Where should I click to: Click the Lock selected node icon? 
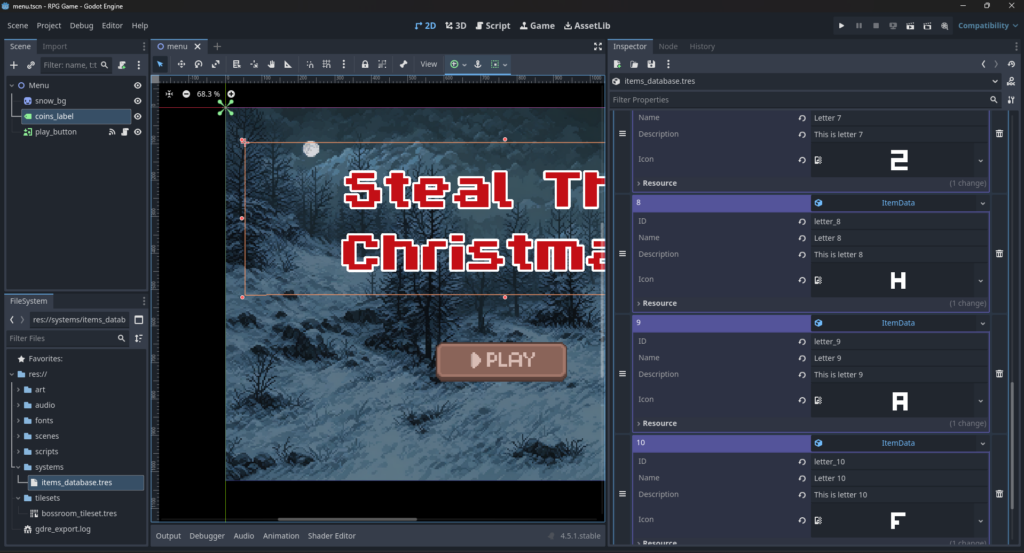[x=365, y=64]
